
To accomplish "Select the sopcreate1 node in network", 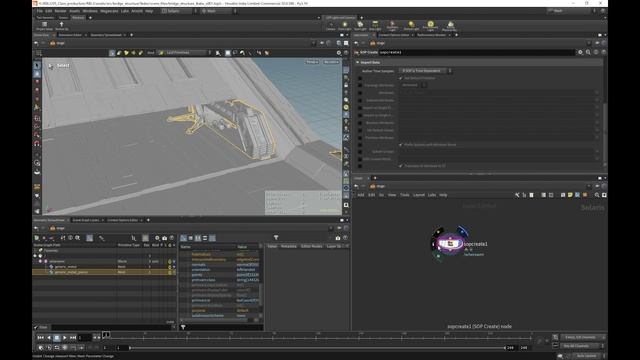I will click(x=449, y=244).
